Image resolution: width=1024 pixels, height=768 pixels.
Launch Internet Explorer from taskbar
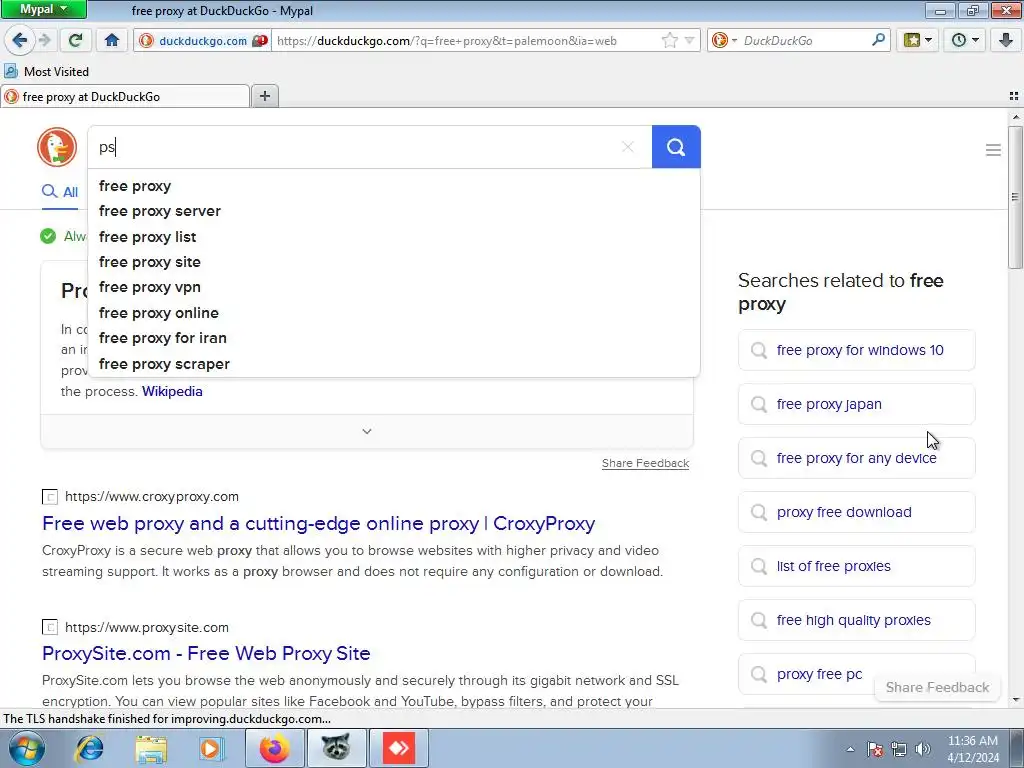click(89, 748)
